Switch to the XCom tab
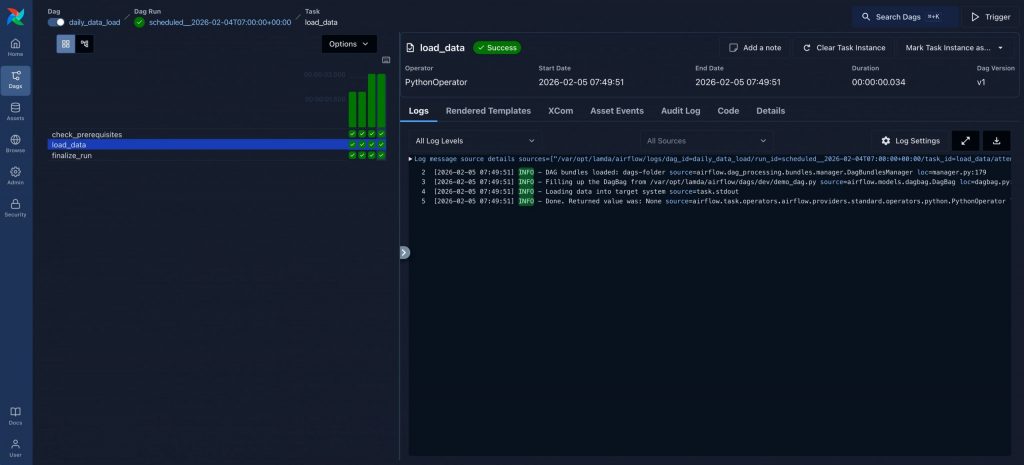Viewport: 1024px width, 465px height. click(x=560, y=111)
